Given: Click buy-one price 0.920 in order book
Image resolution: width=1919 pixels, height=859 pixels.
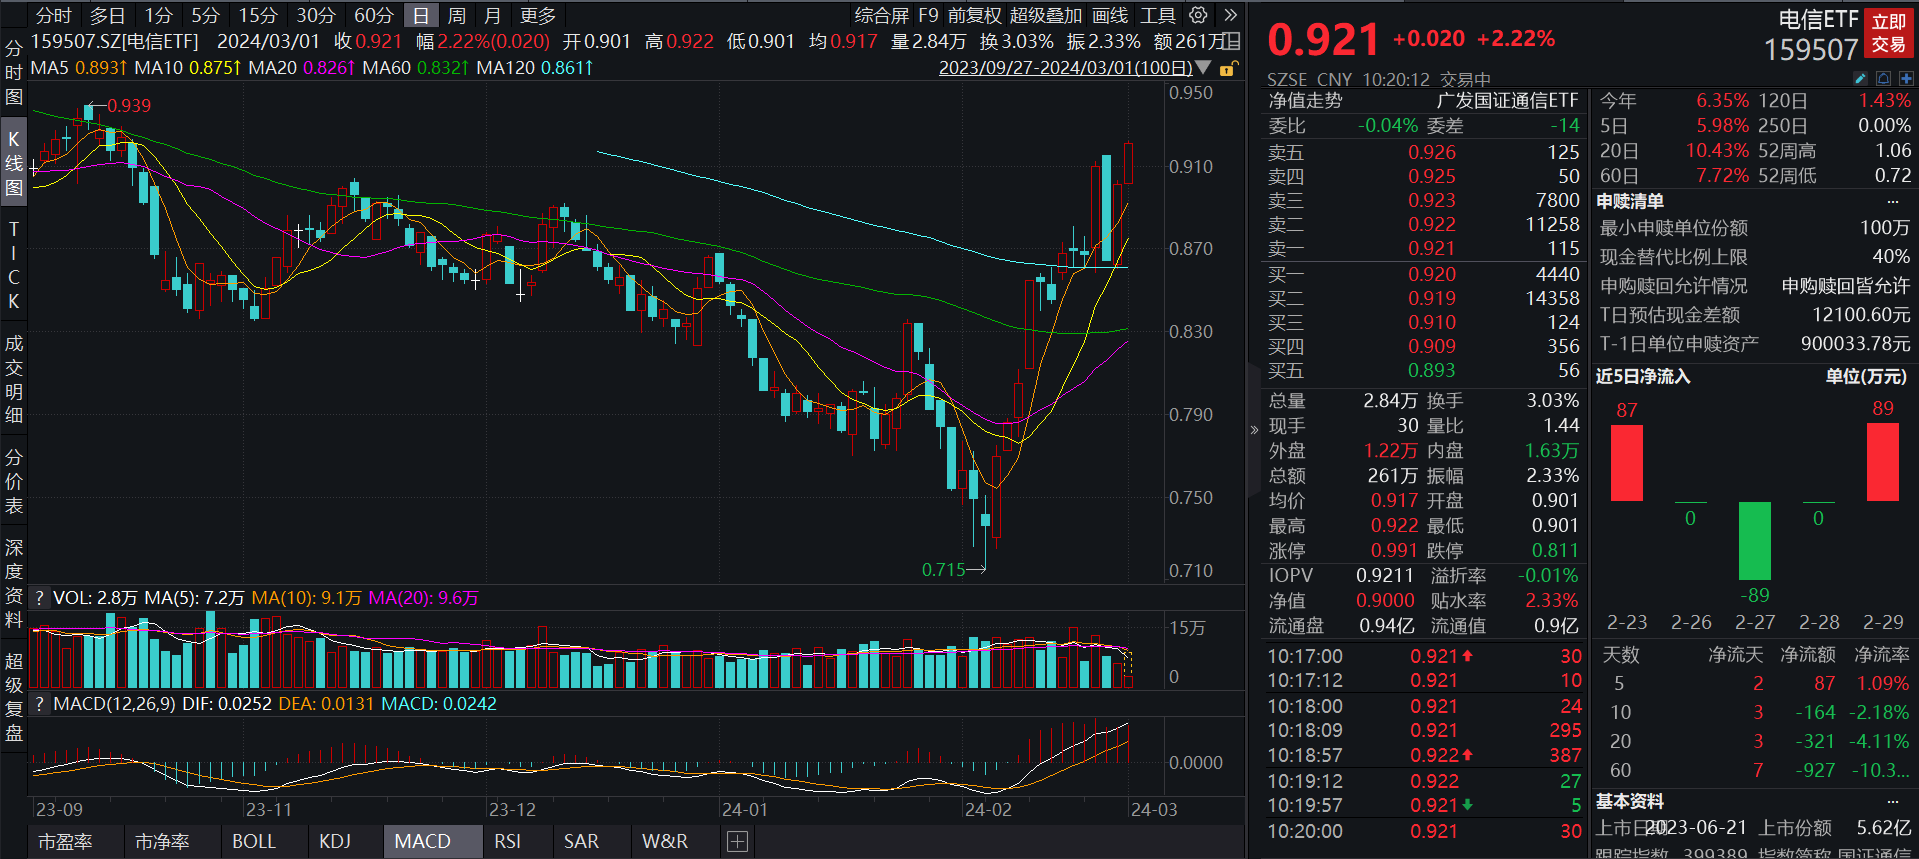Looking at the screenshot, I should 1432,274.
